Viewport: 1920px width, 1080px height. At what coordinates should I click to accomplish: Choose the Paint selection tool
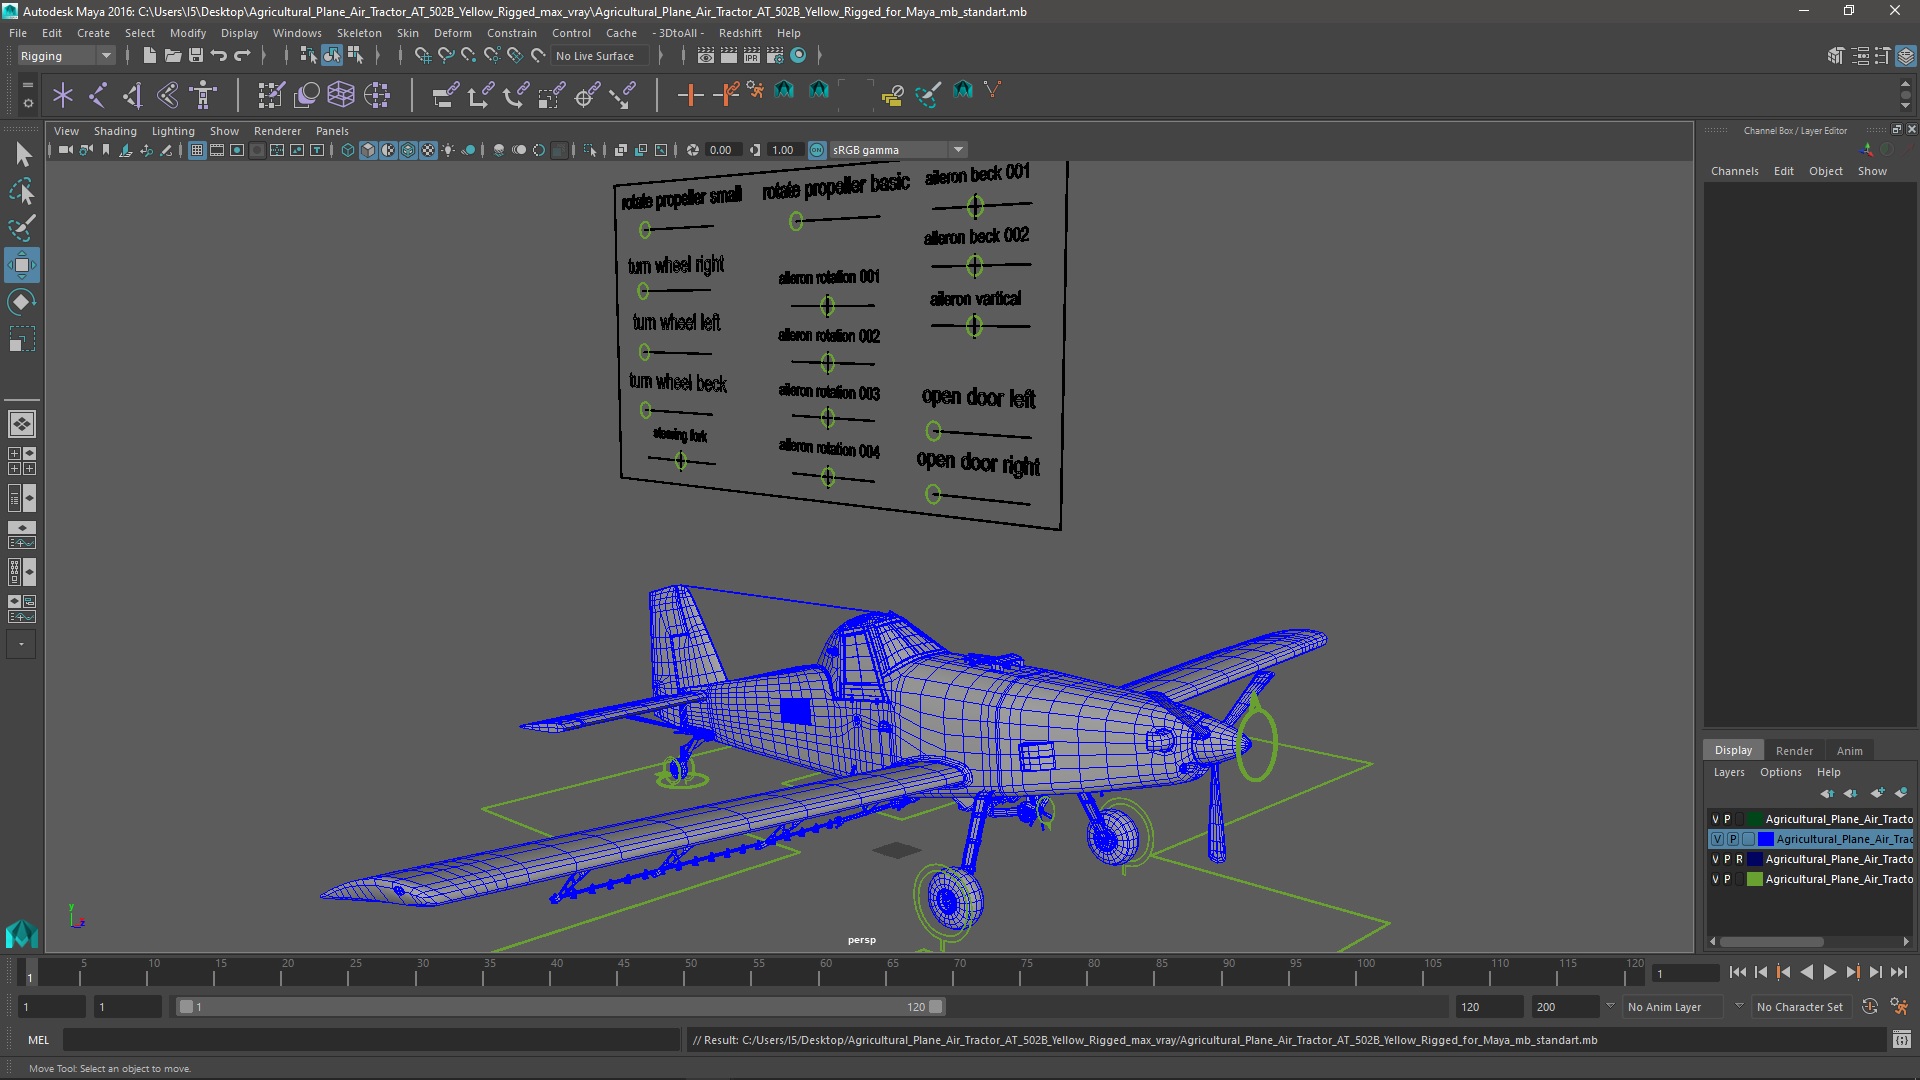tap(22, 228)
